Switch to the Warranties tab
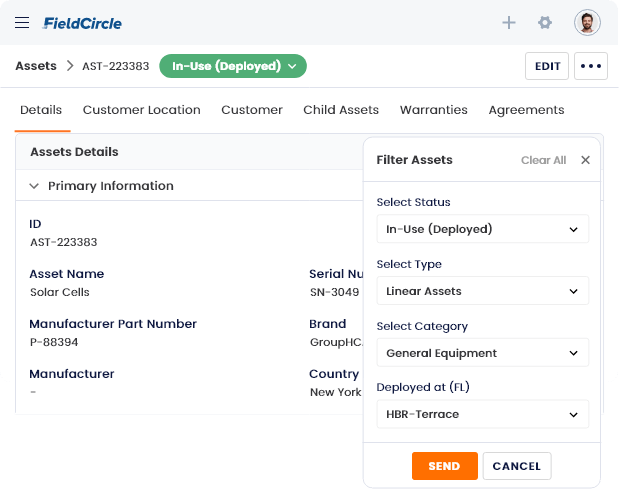This screenshot has width=619, height=489. (433, 110)
